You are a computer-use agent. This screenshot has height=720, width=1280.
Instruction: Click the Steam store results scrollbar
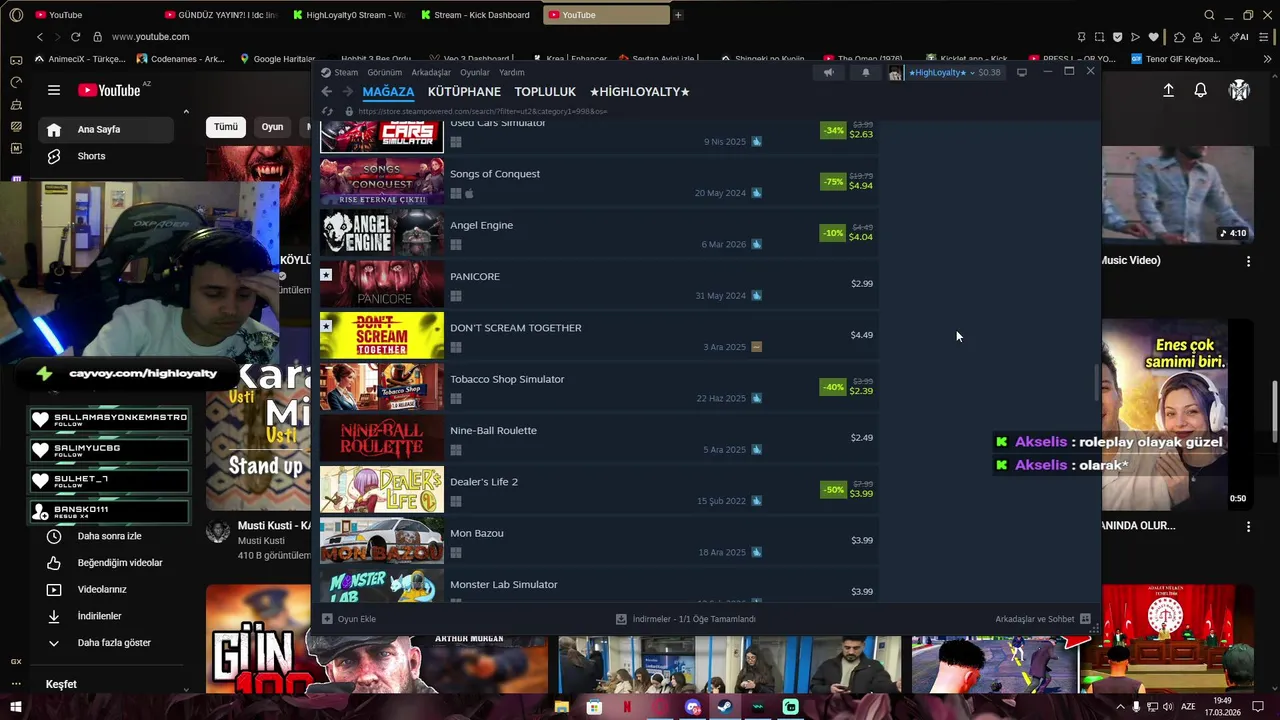coord(1096,384)
